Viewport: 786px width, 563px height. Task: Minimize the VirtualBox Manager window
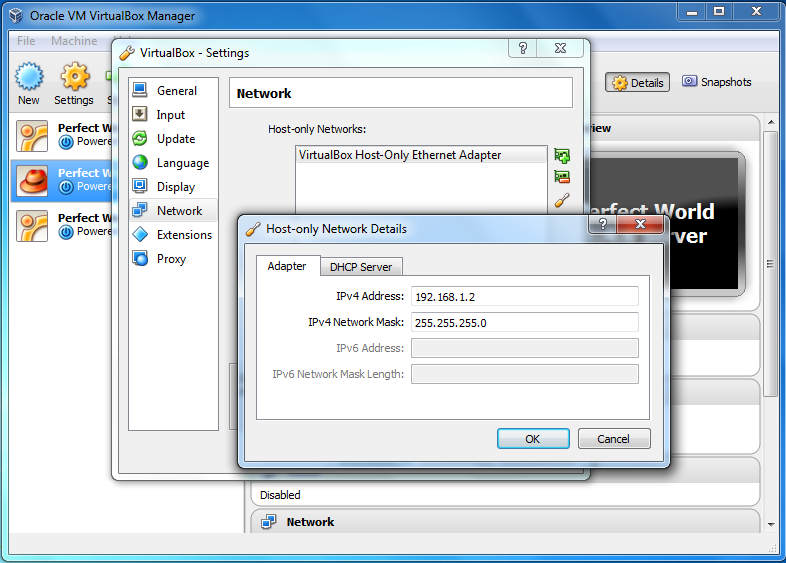pos(692,12)
